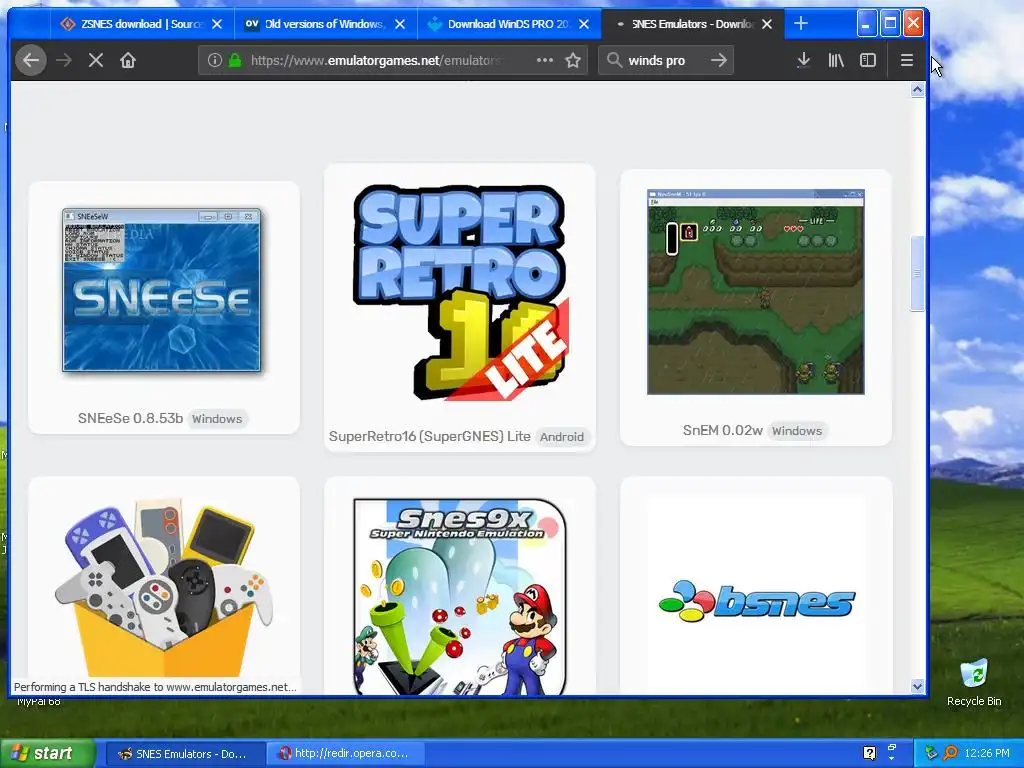Click the Windows tag beside SnEM
This screenshot has height=768, width=1024.
click(x=797, y=431)
